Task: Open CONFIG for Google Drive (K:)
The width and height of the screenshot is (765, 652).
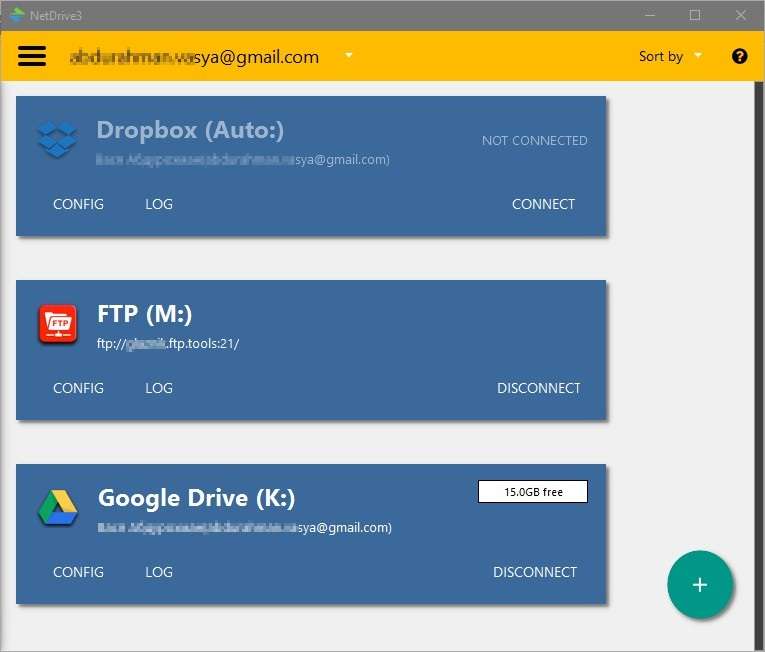Action: pos(78,572)
